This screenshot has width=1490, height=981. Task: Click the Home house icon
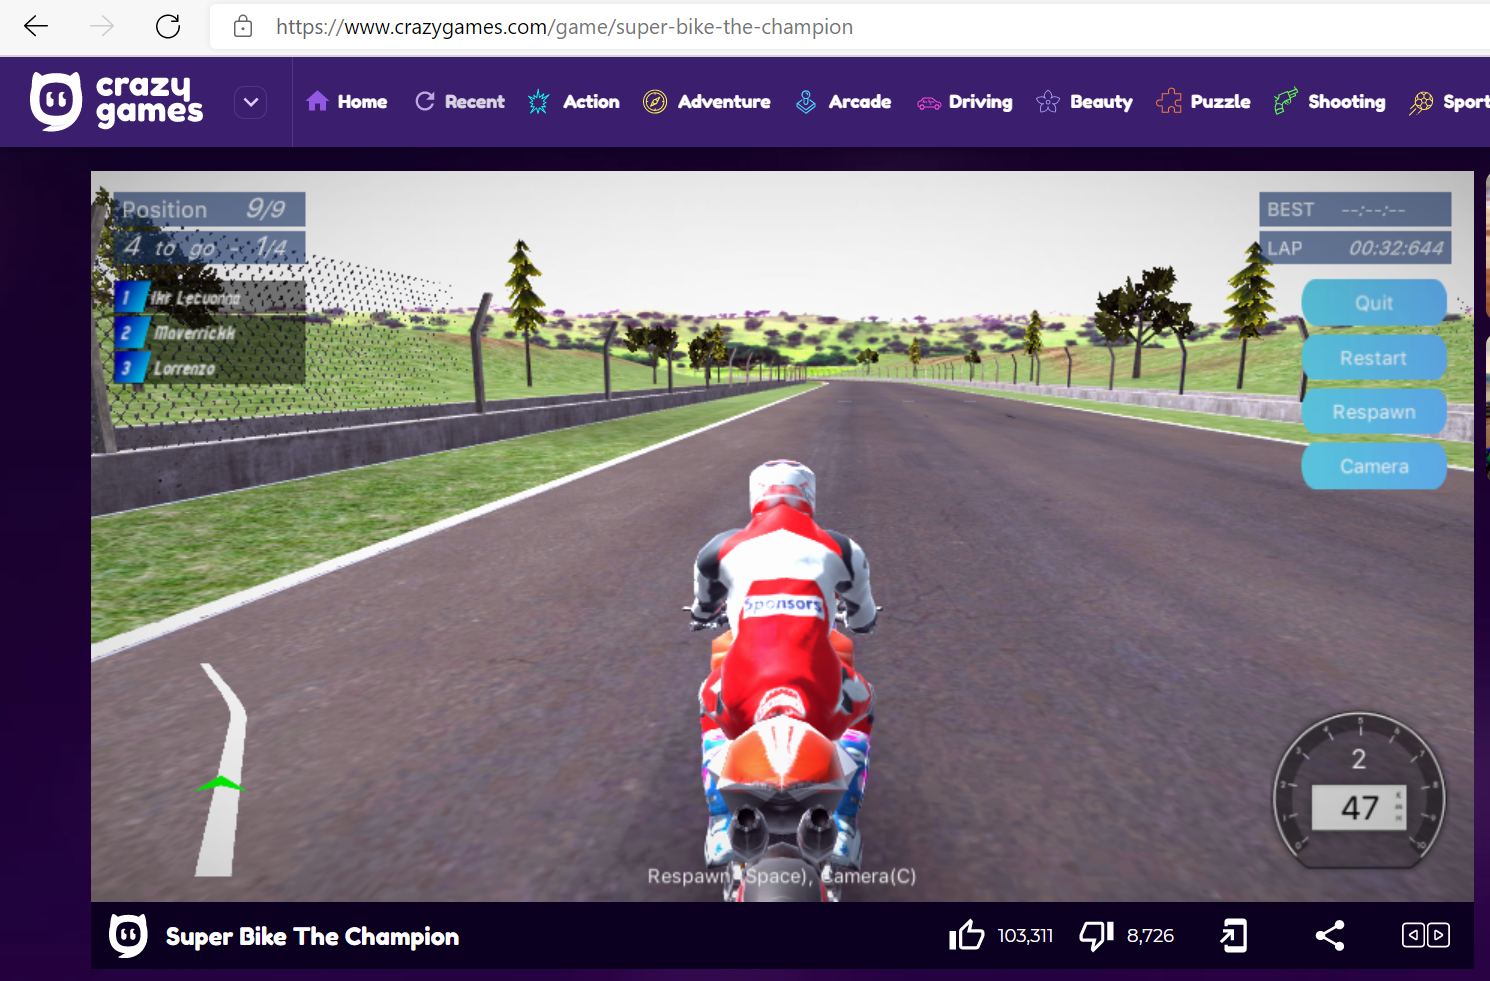pyautogui.click(x=317, y=101)
